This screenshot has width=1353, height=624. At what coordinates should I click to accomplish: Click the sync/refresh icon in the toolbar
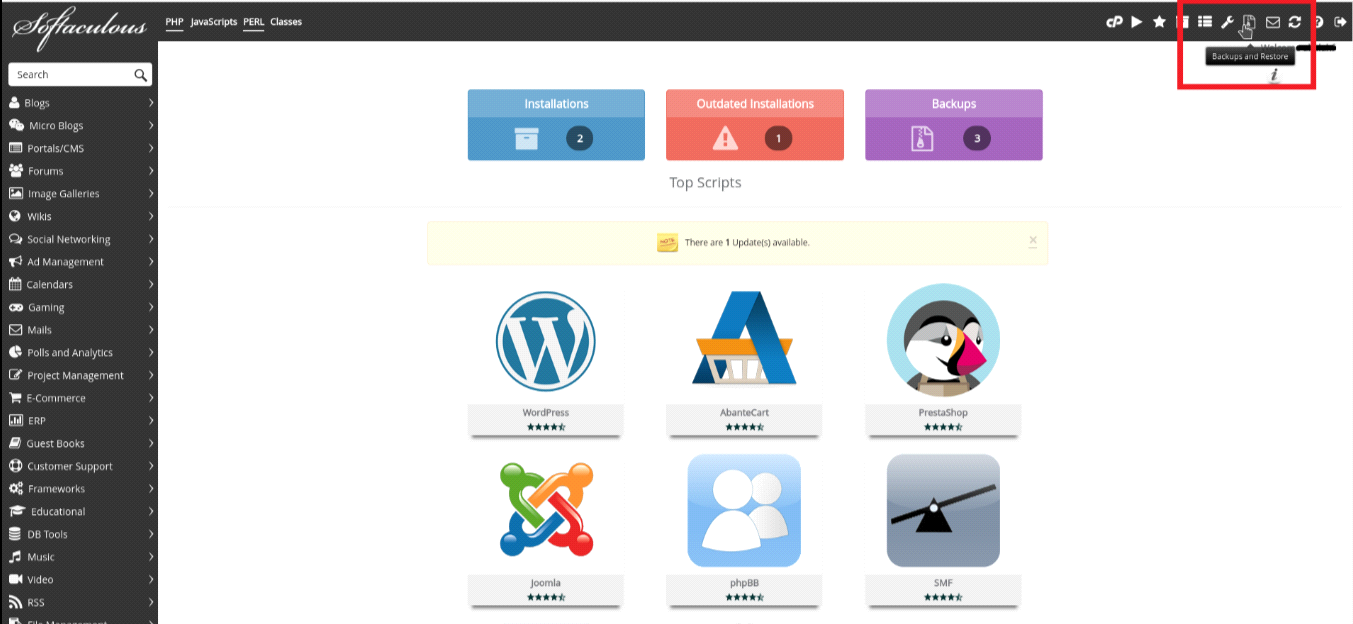pos(1294,21)
